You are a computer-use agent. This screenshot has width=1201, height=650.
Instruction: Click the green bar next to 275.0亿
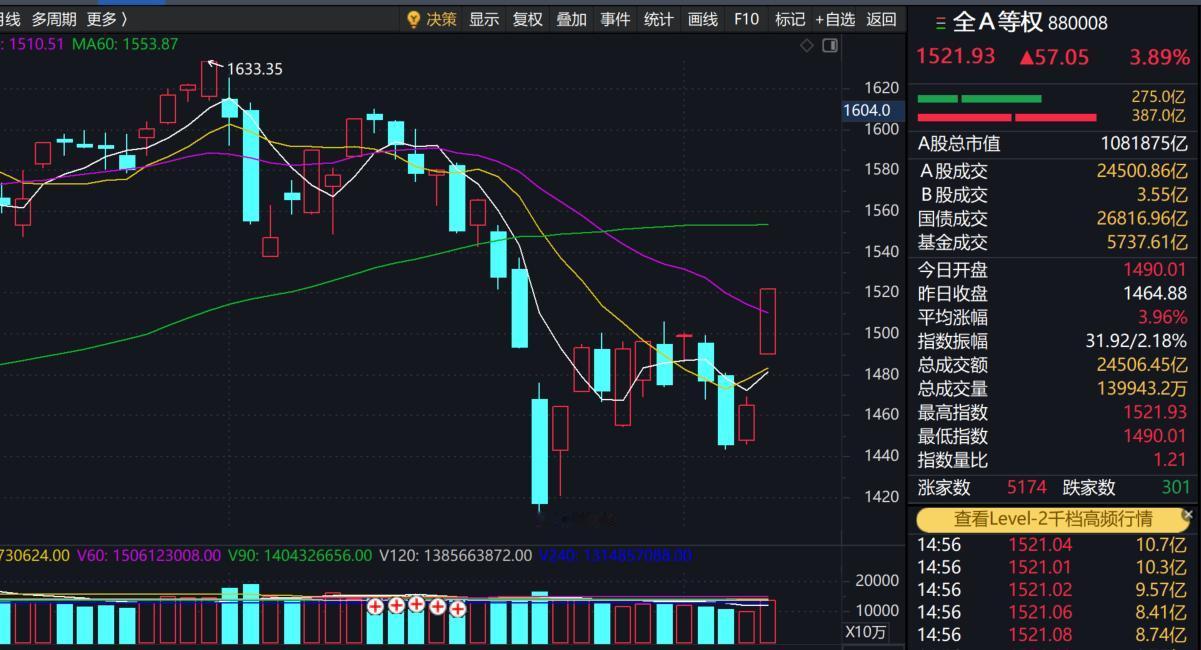pyautogui.click(x=979, y=98)
